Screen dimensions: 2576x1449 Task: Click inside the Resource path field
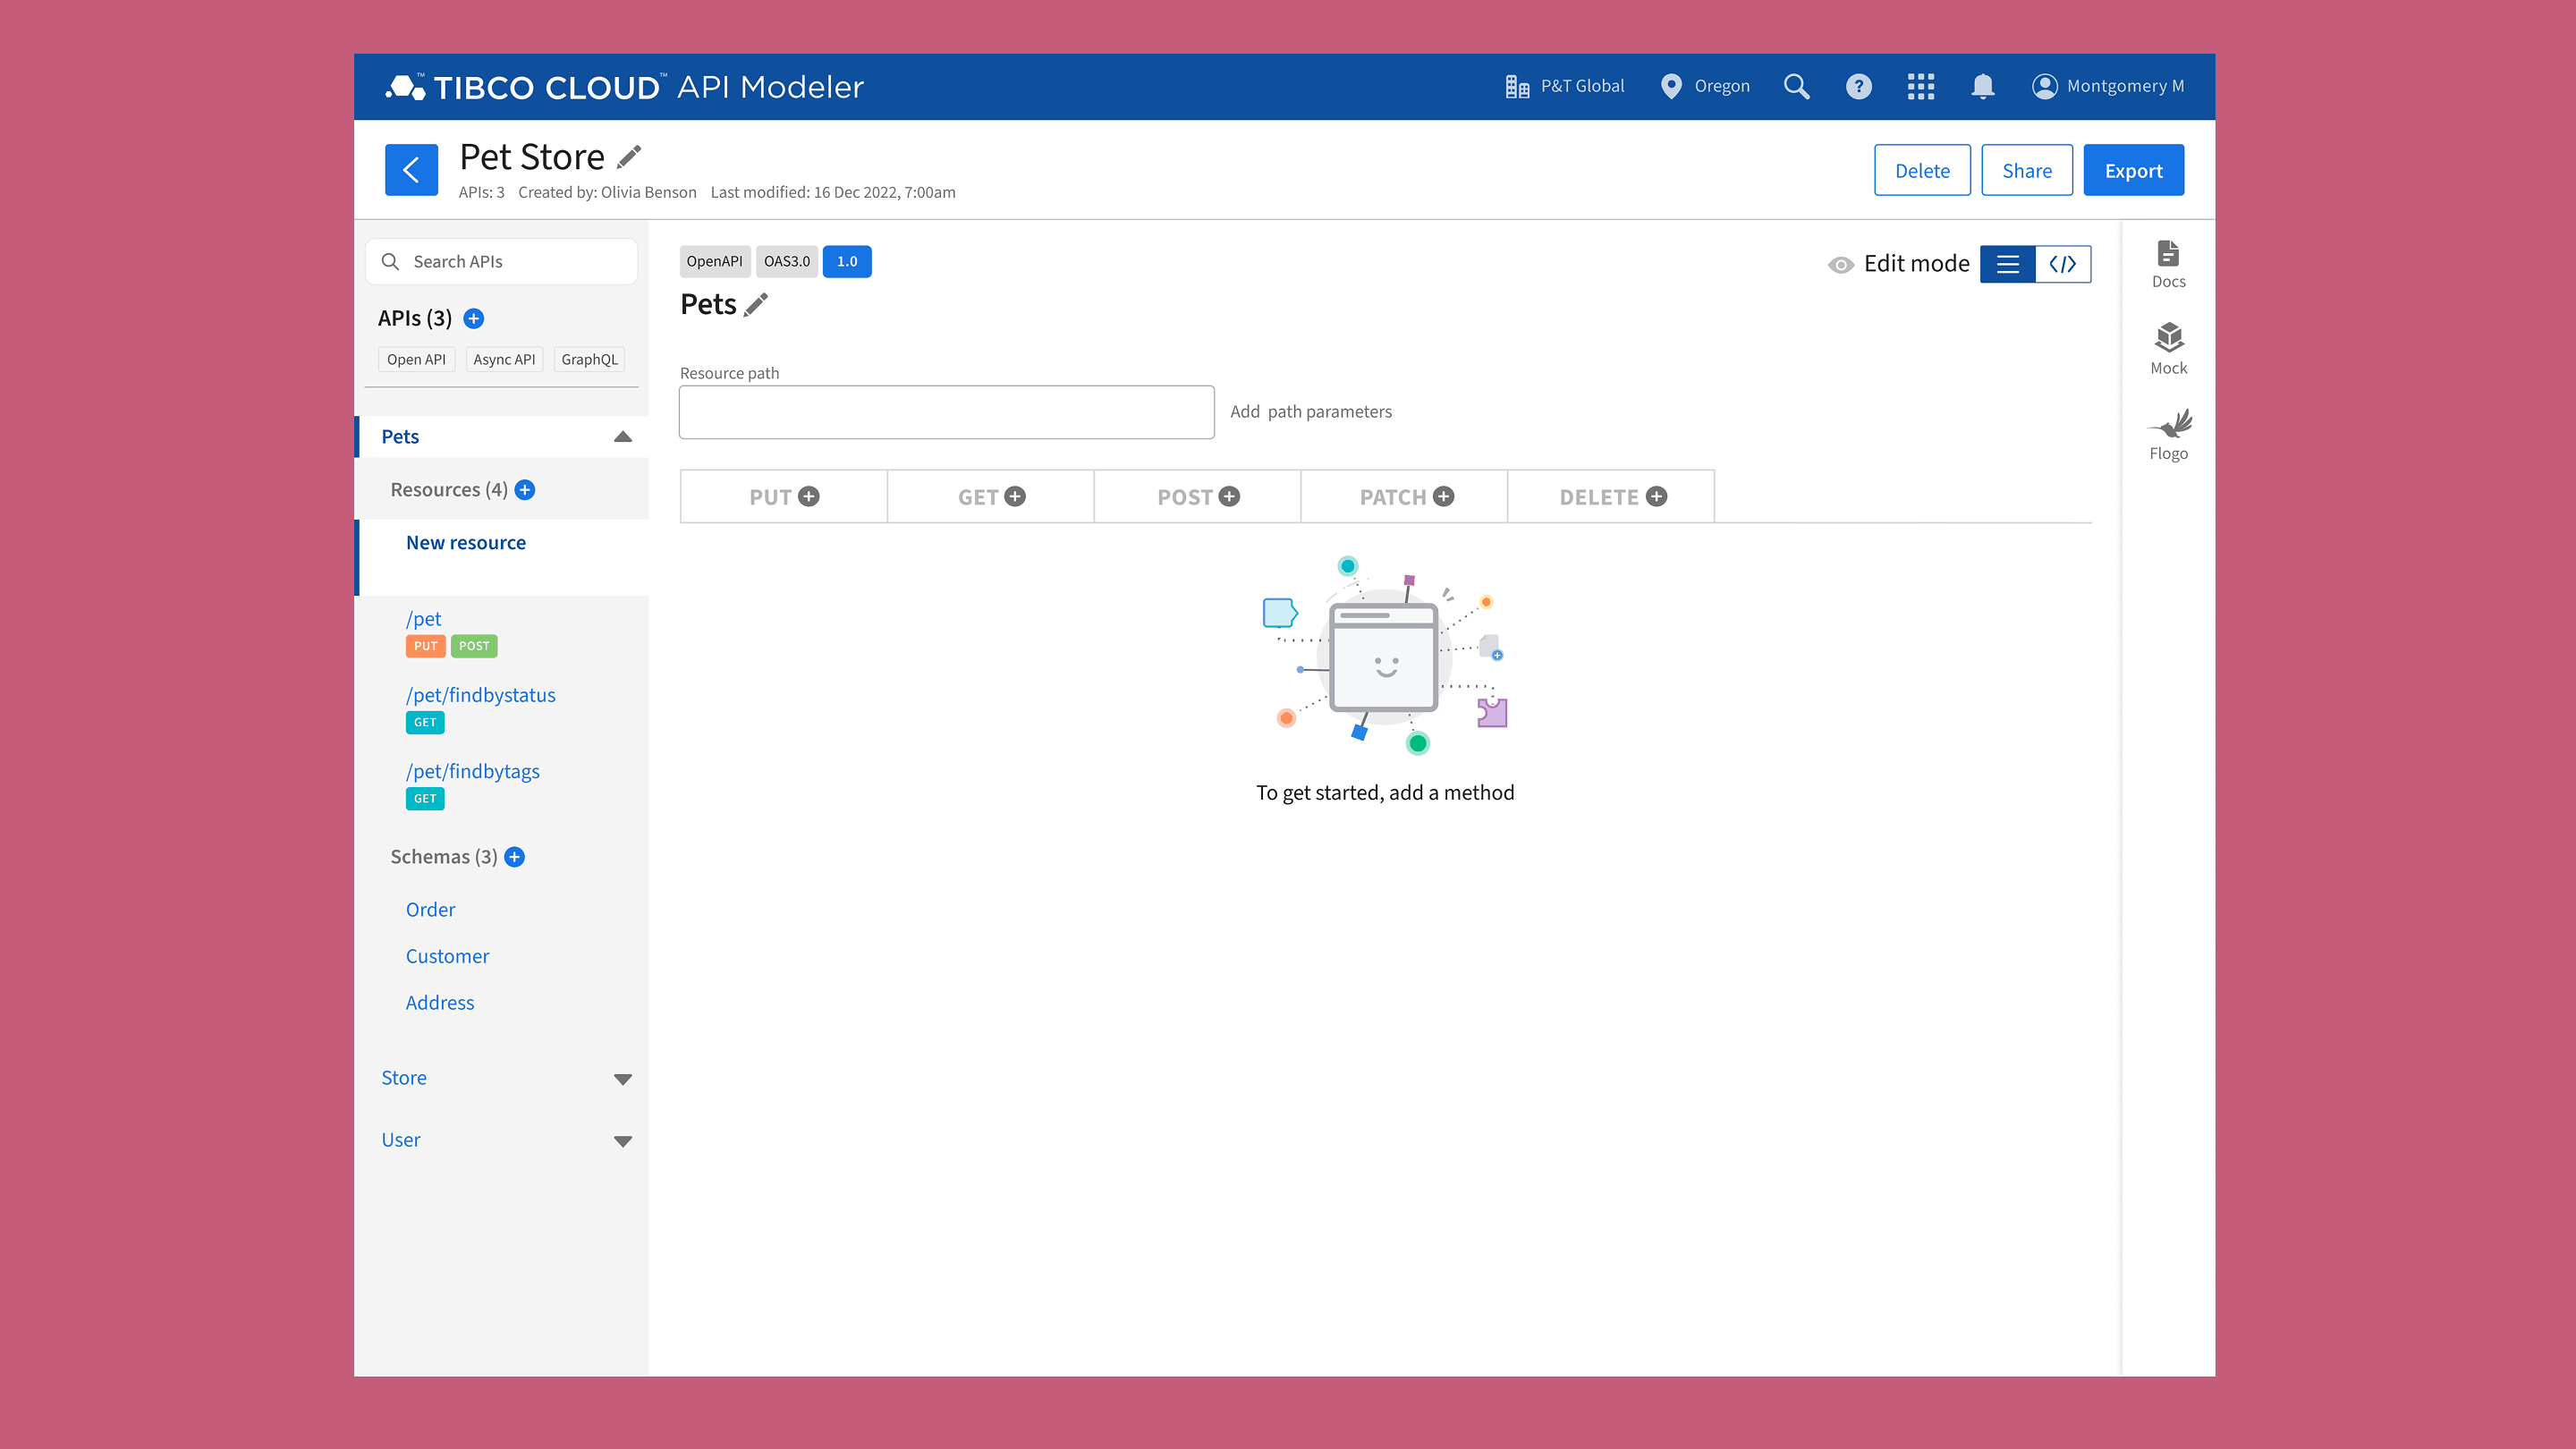point(945,411)
